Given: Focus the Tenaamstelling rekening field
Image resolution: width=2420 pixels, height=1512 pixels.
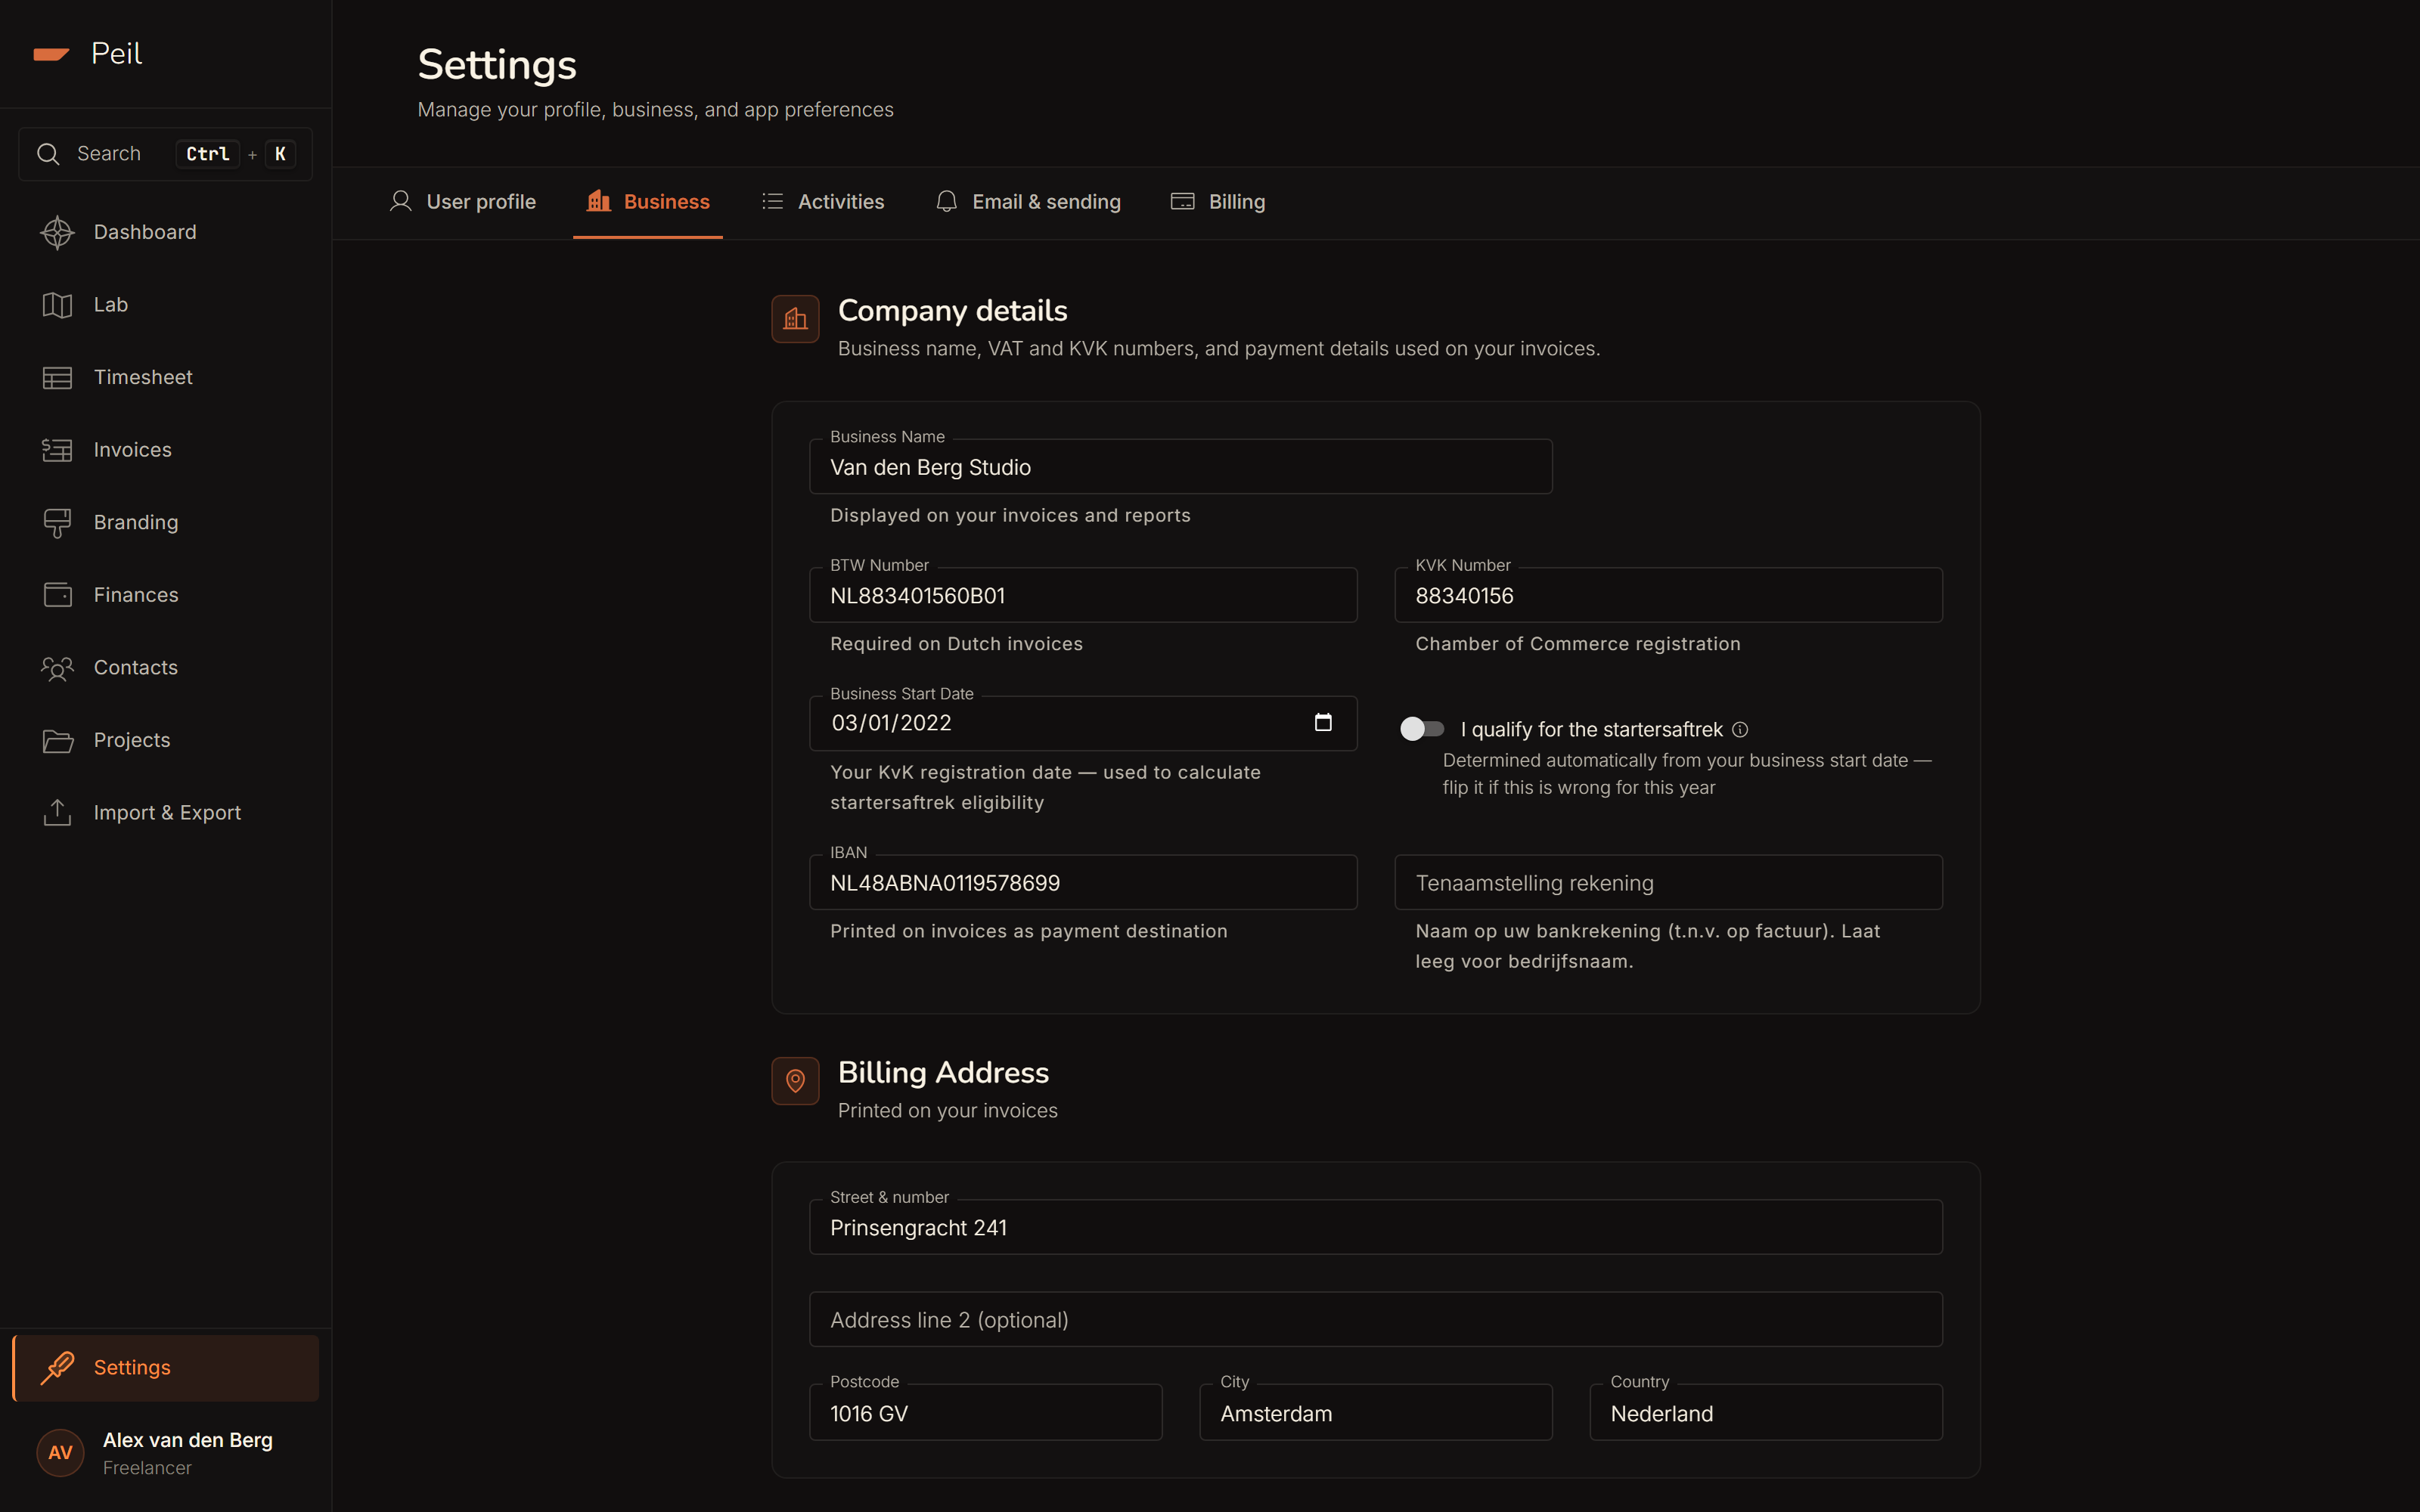Looking at the screenshot, I should (1668, 882).
